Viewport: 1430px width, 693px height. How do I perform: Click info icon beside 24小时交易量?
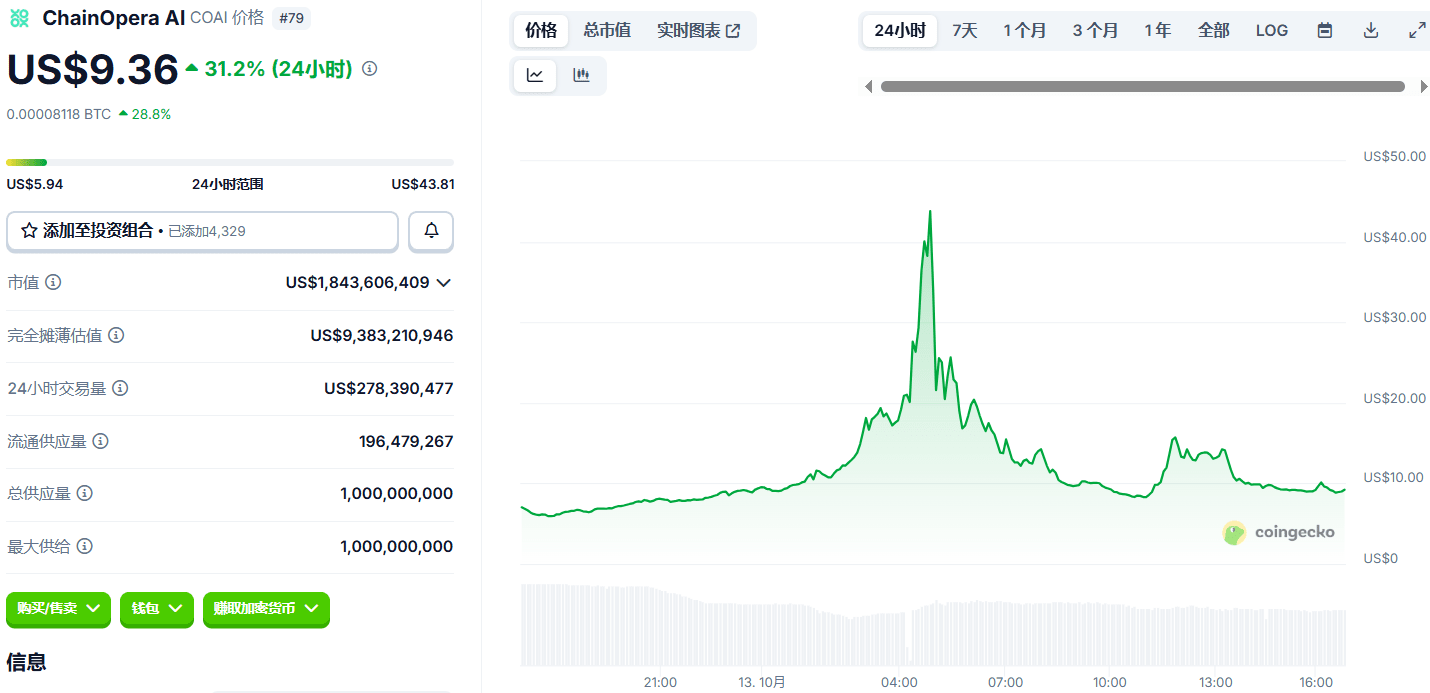point(120,388)
